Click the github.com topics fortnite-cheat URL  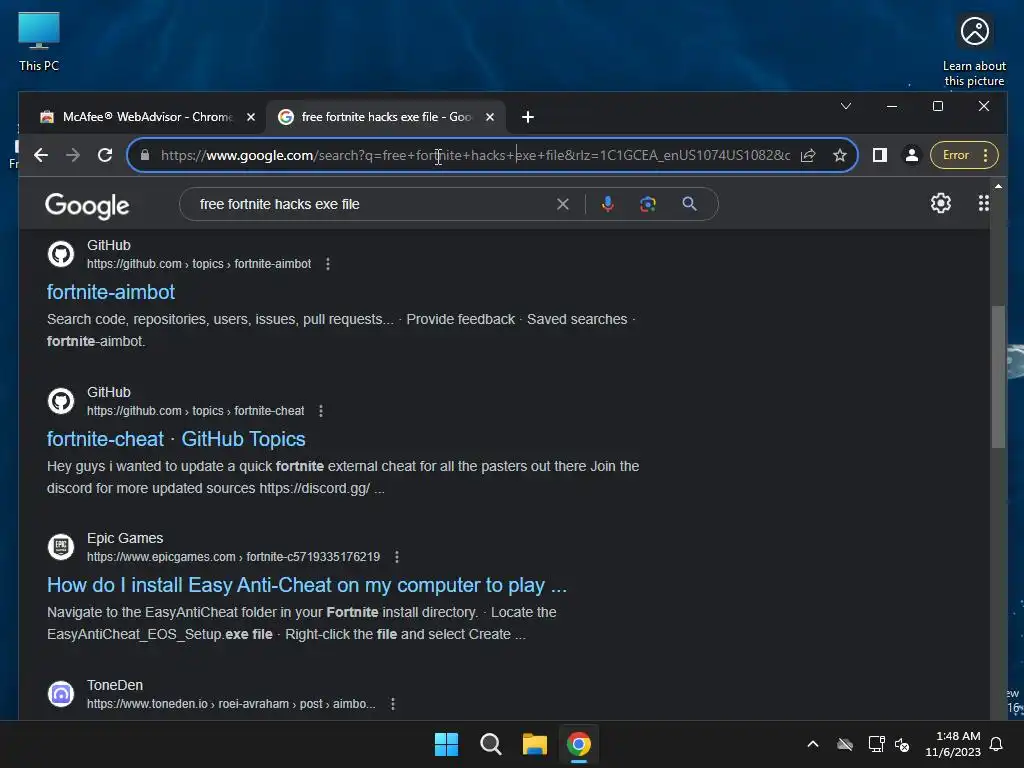pos(196,411)
